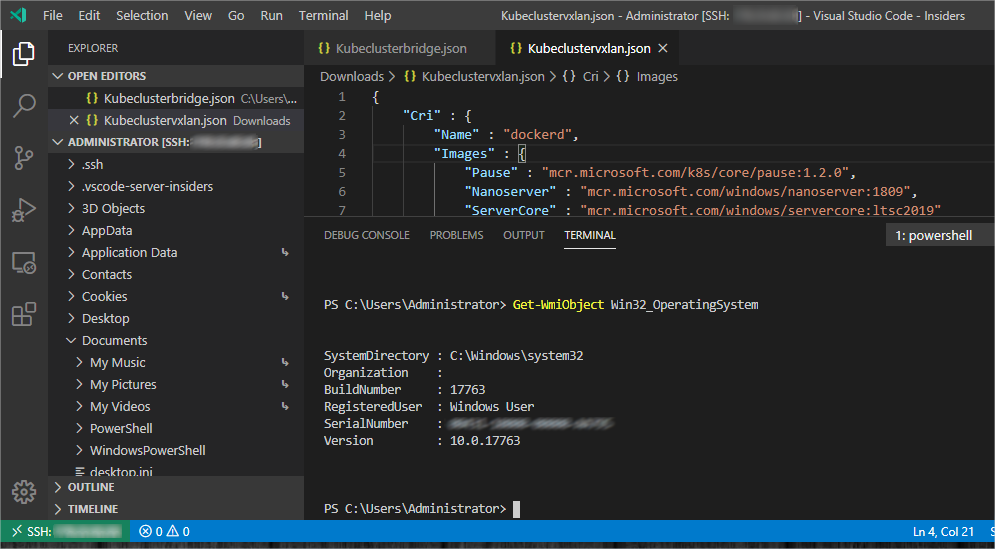Open the Manage gear icon
This screenshot has width=995, height=549.
[x=23, y=492]
